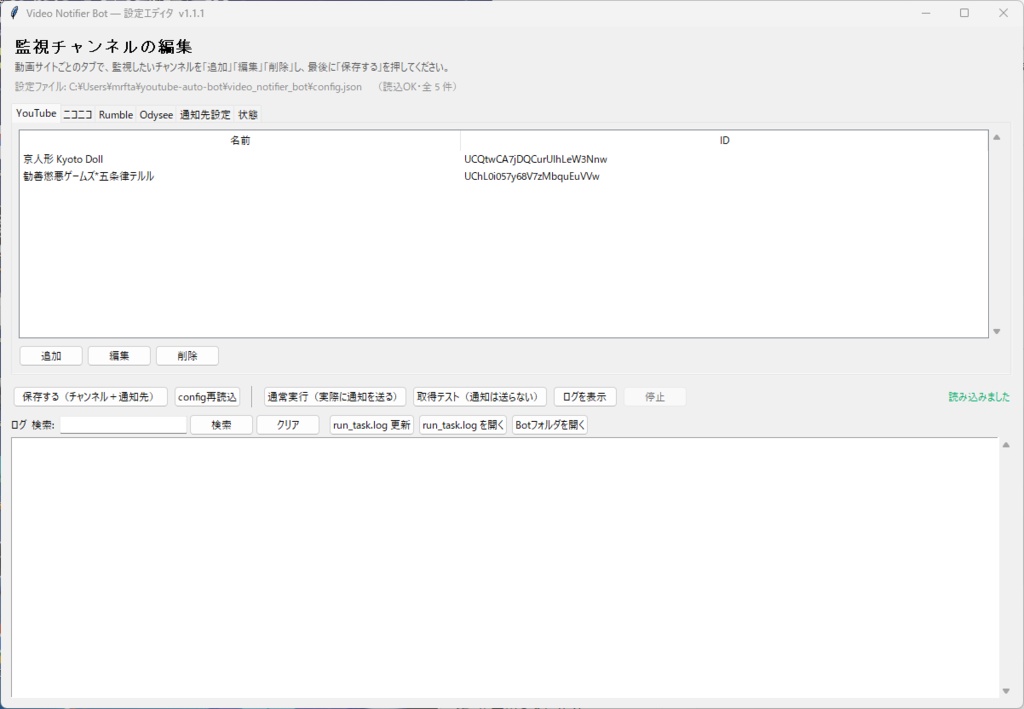The height and width of the screenshot is (709, 1024).
Task: Clear log search with クリア
Action: click(288, 425)
